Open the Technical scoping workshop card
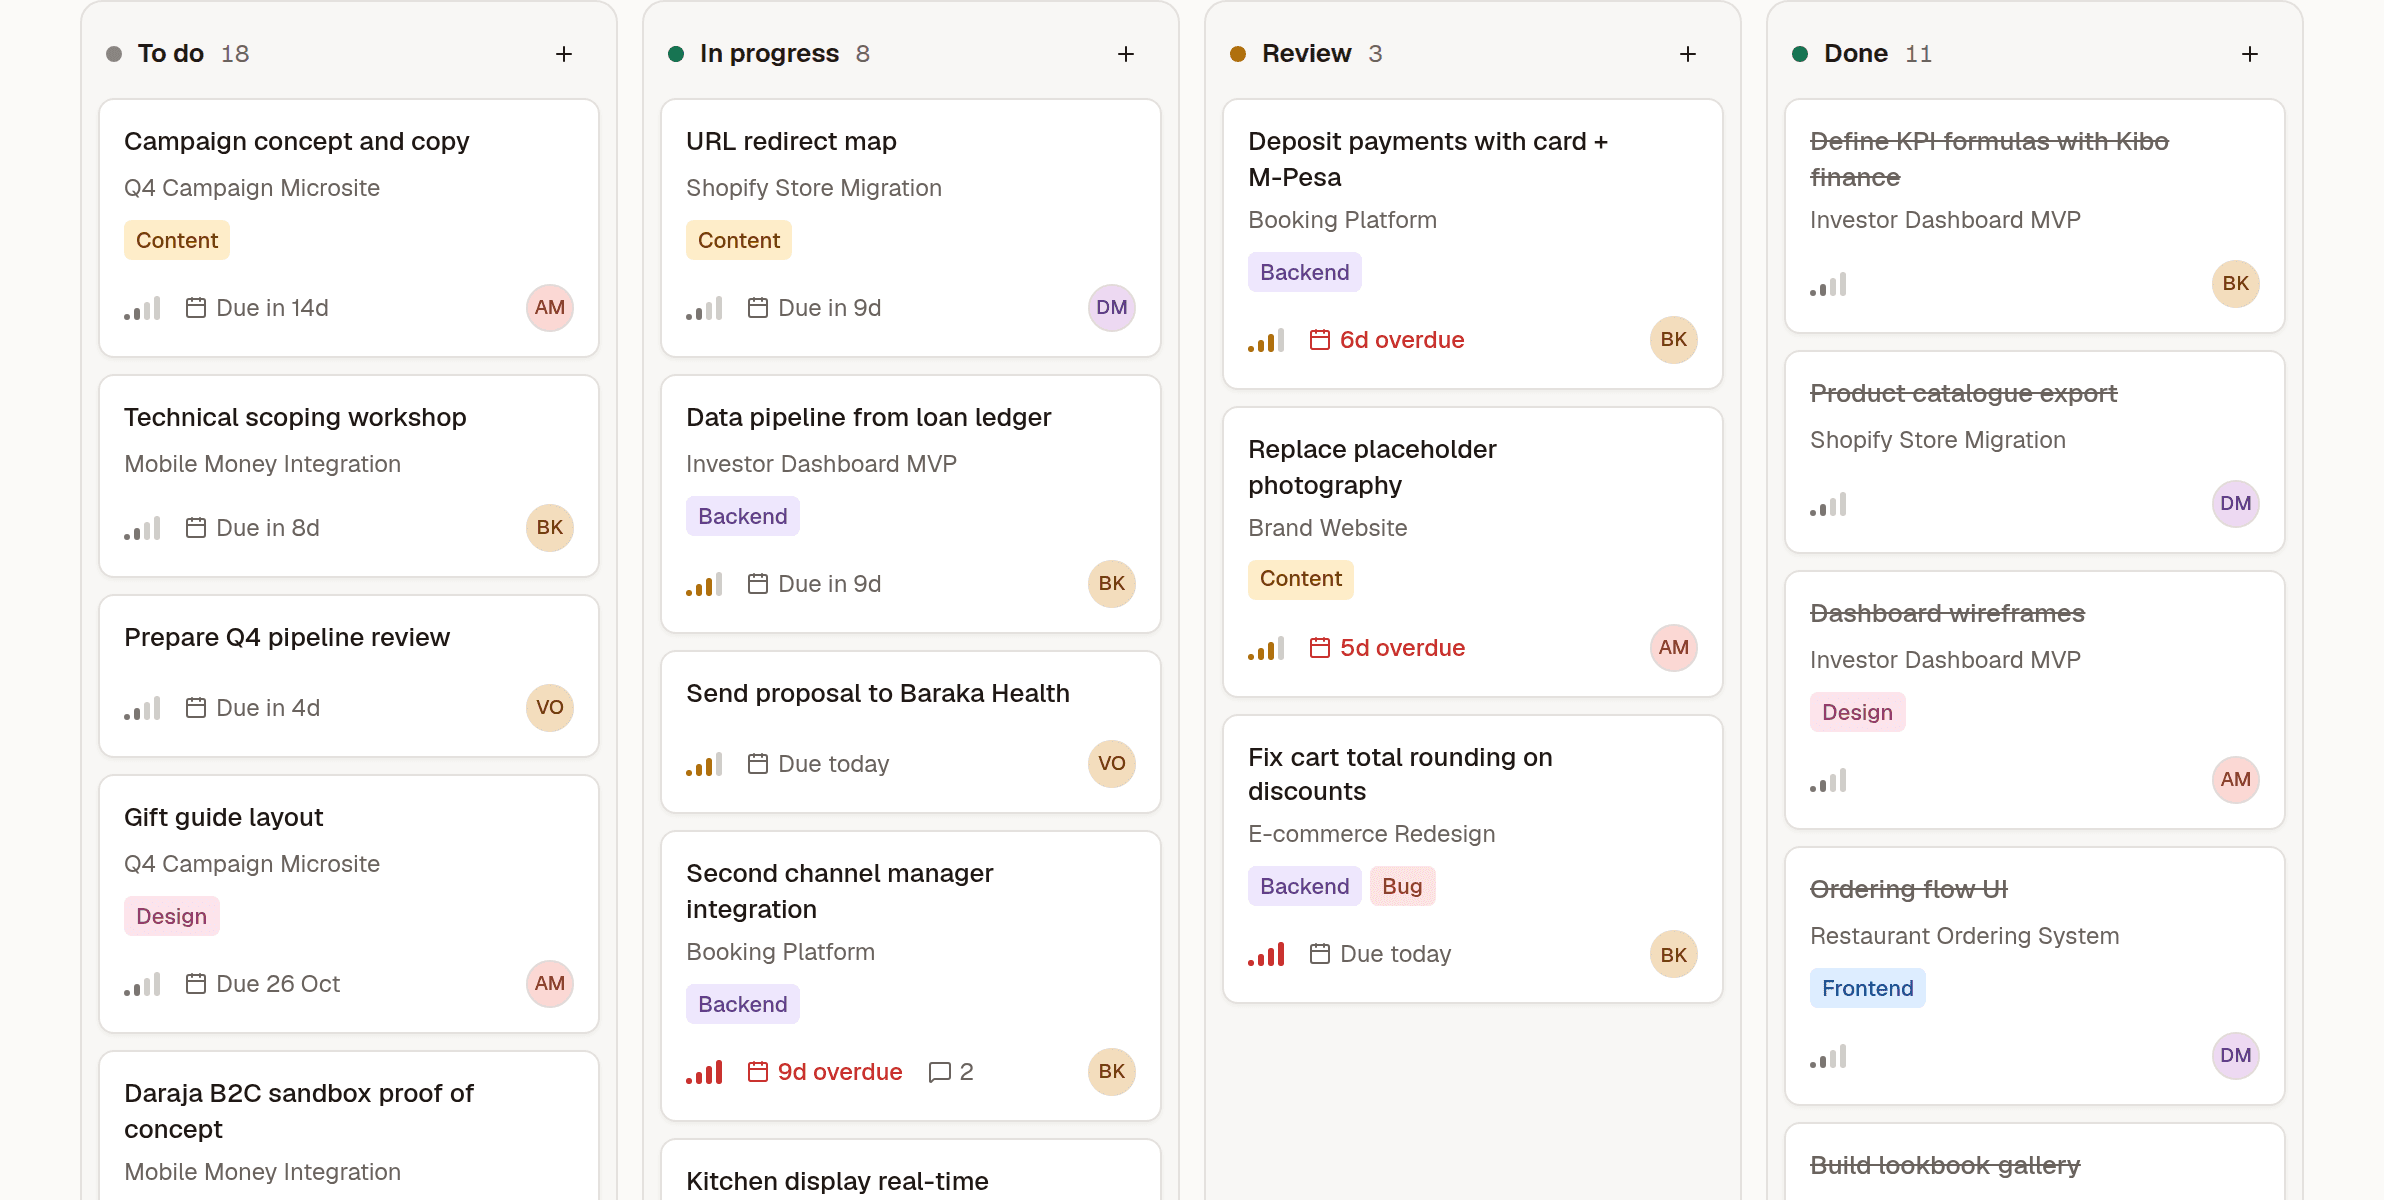The height and width of the screenshot is (1200, 2384). tap(349, 476)
